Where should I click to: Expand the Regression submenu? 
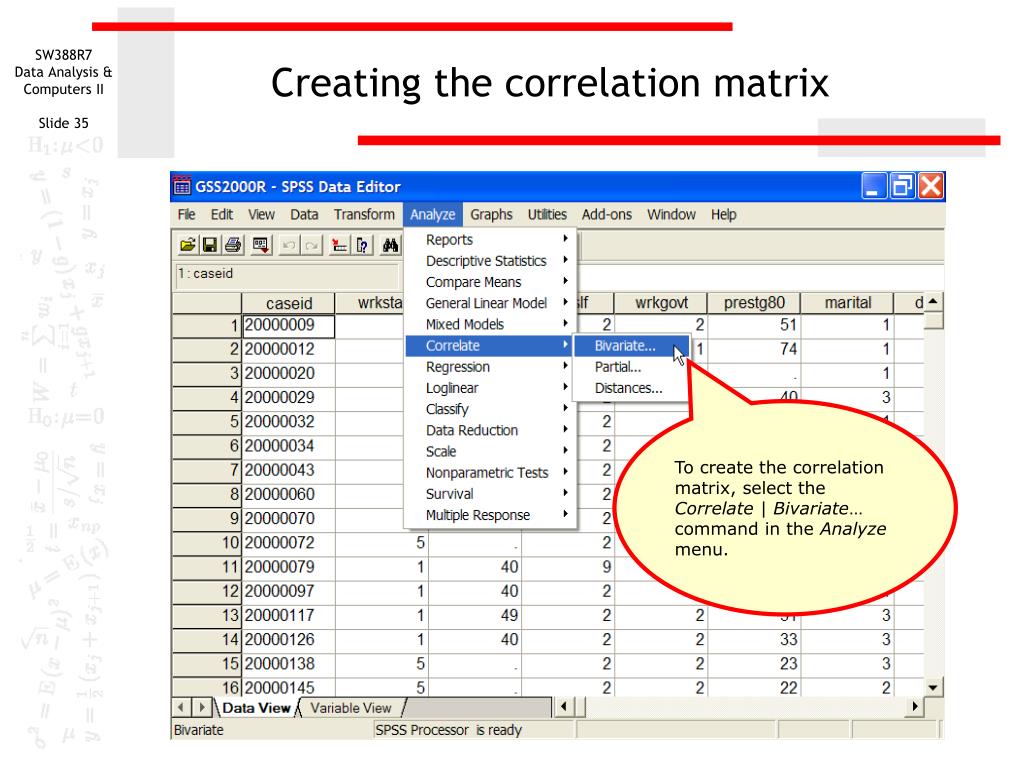click(490, 367)
